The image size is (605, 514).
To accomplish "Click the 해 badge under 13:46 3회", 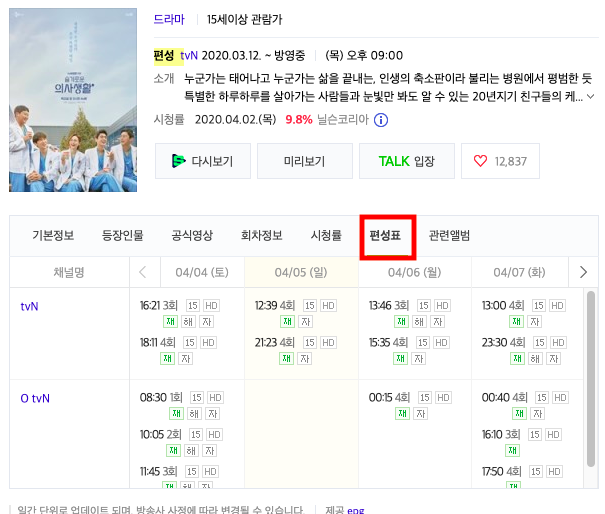I will [x=419, y=321].
